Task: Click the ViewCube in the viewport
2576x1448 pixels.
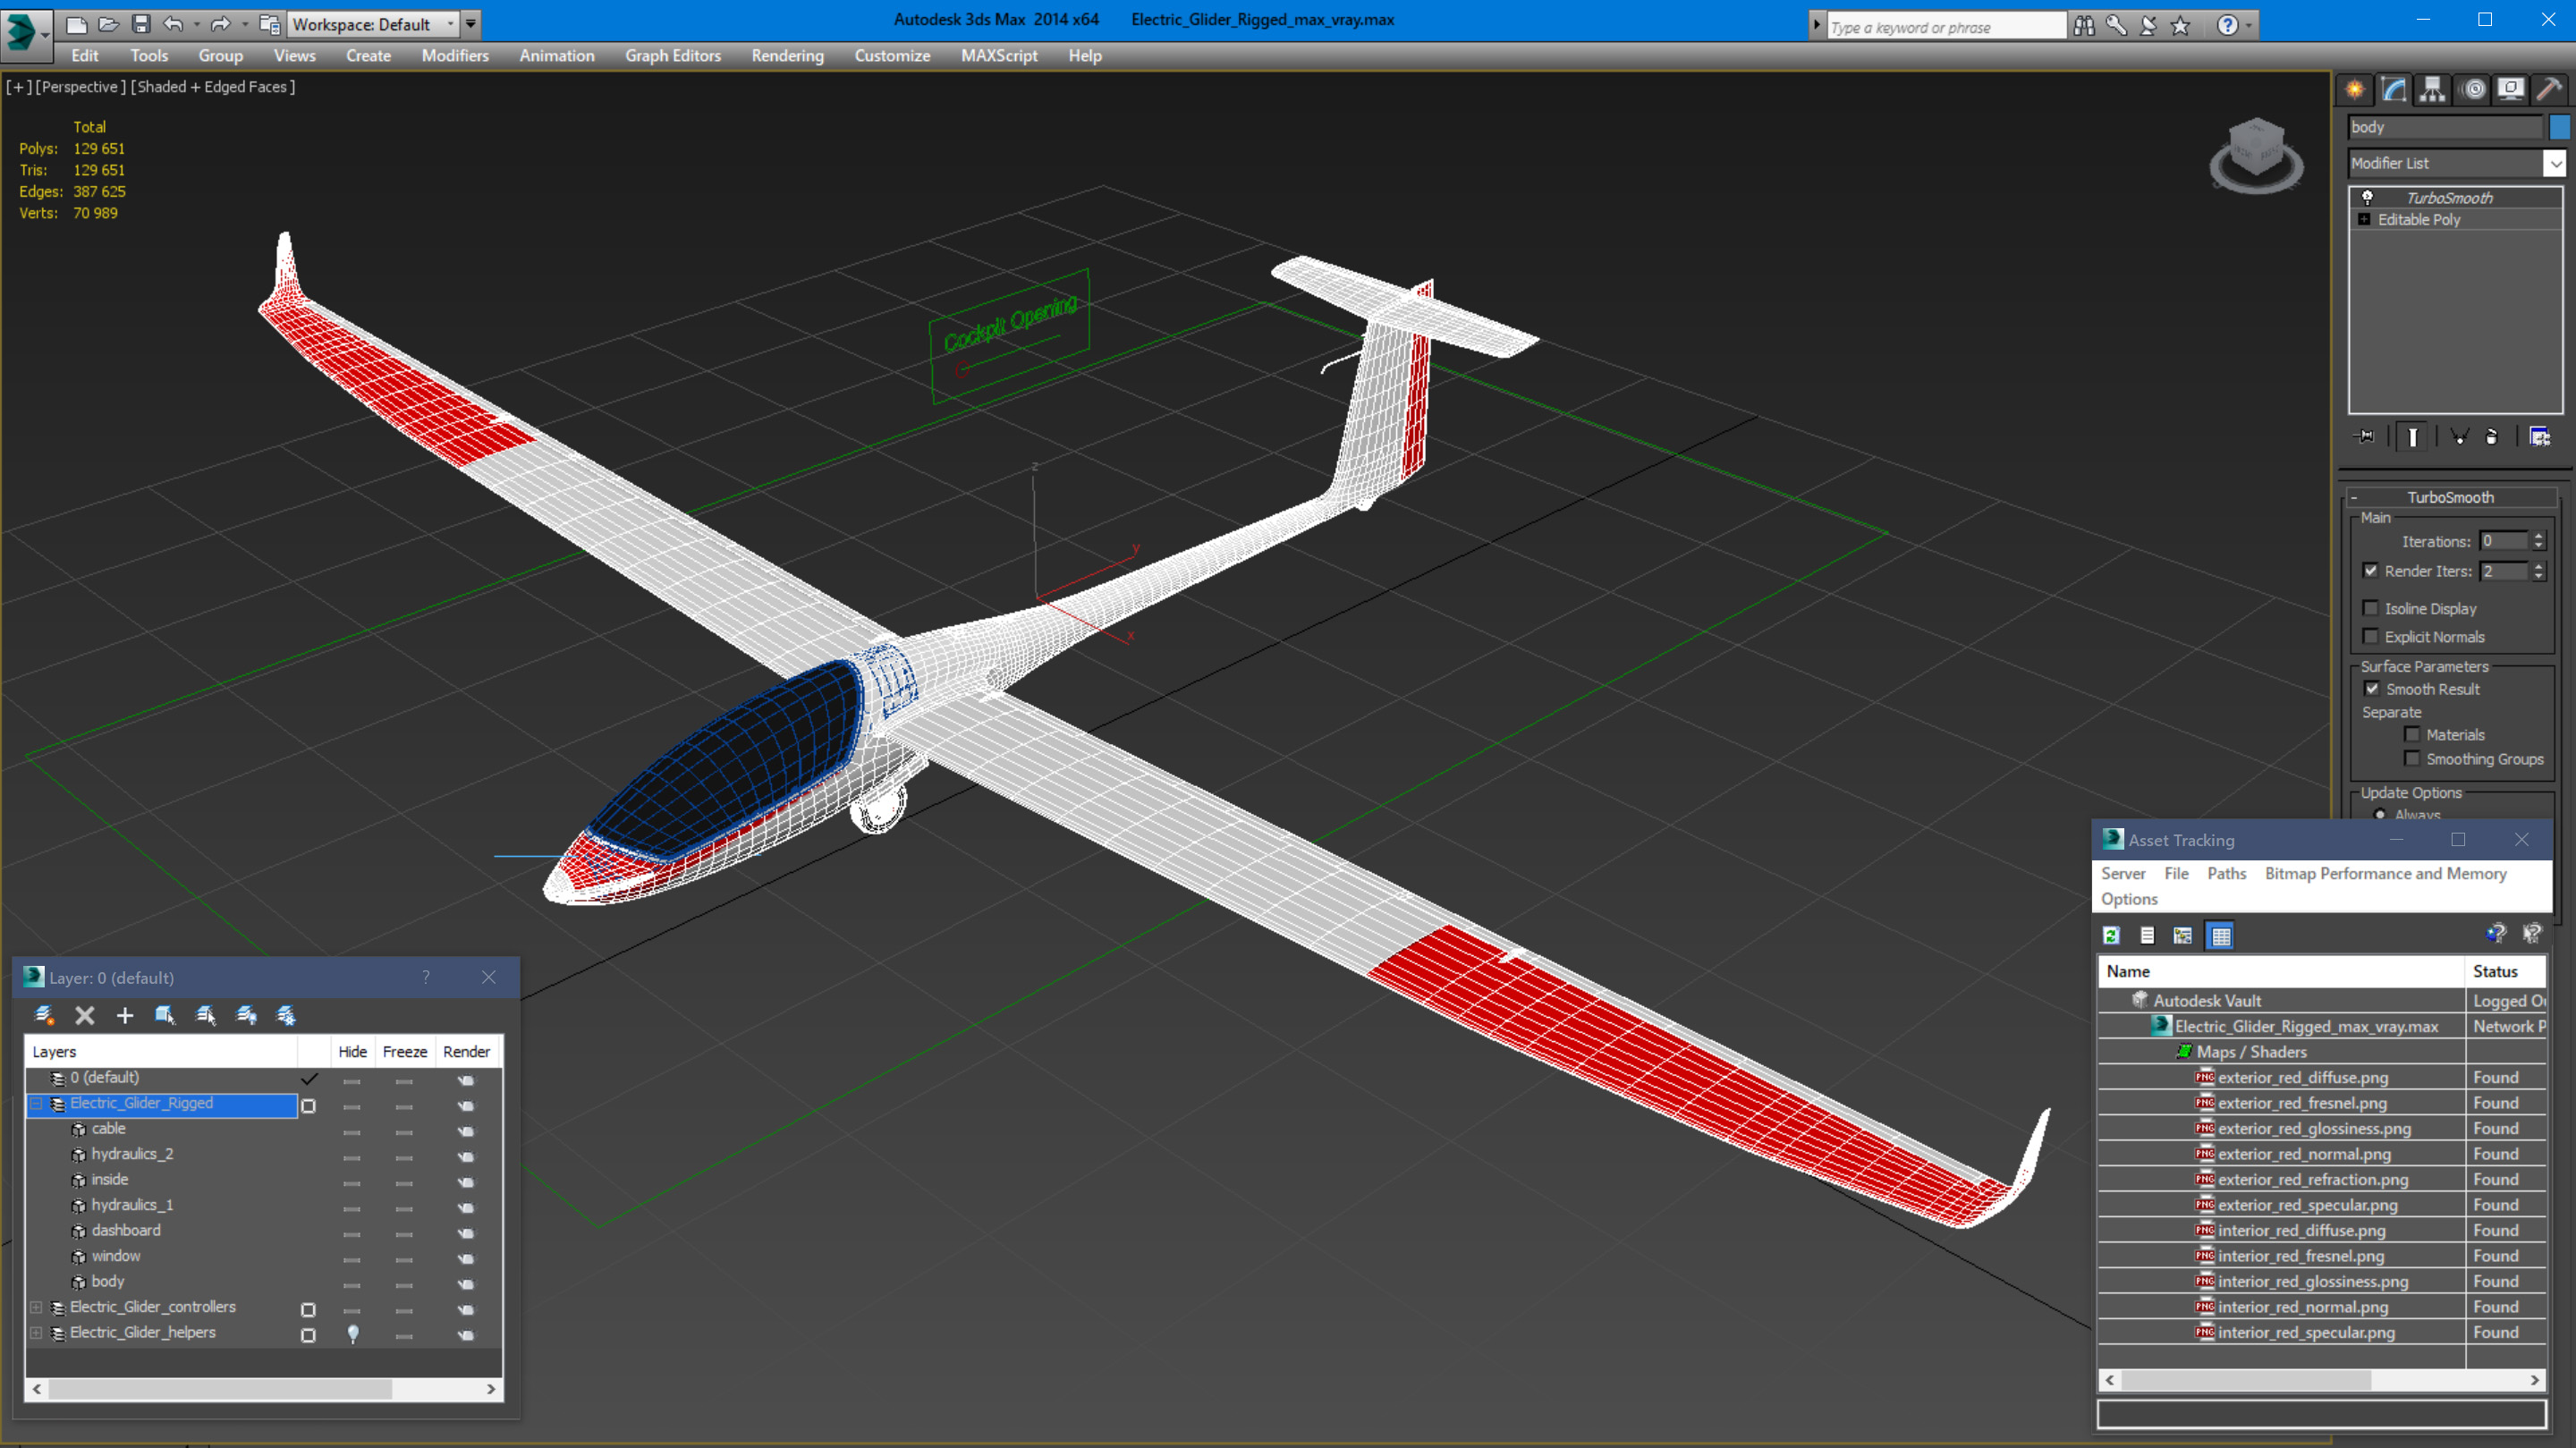Action: coord(2256,155)
